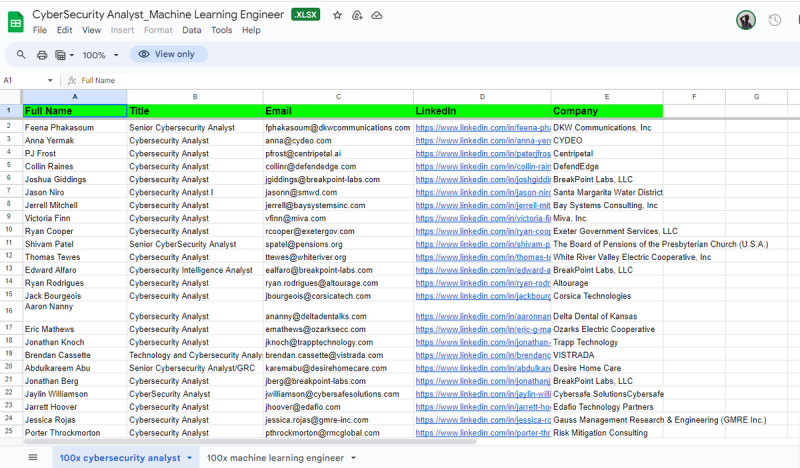
Task: Select the cell with Aaron Nanny
Action: tap(75, 311)
